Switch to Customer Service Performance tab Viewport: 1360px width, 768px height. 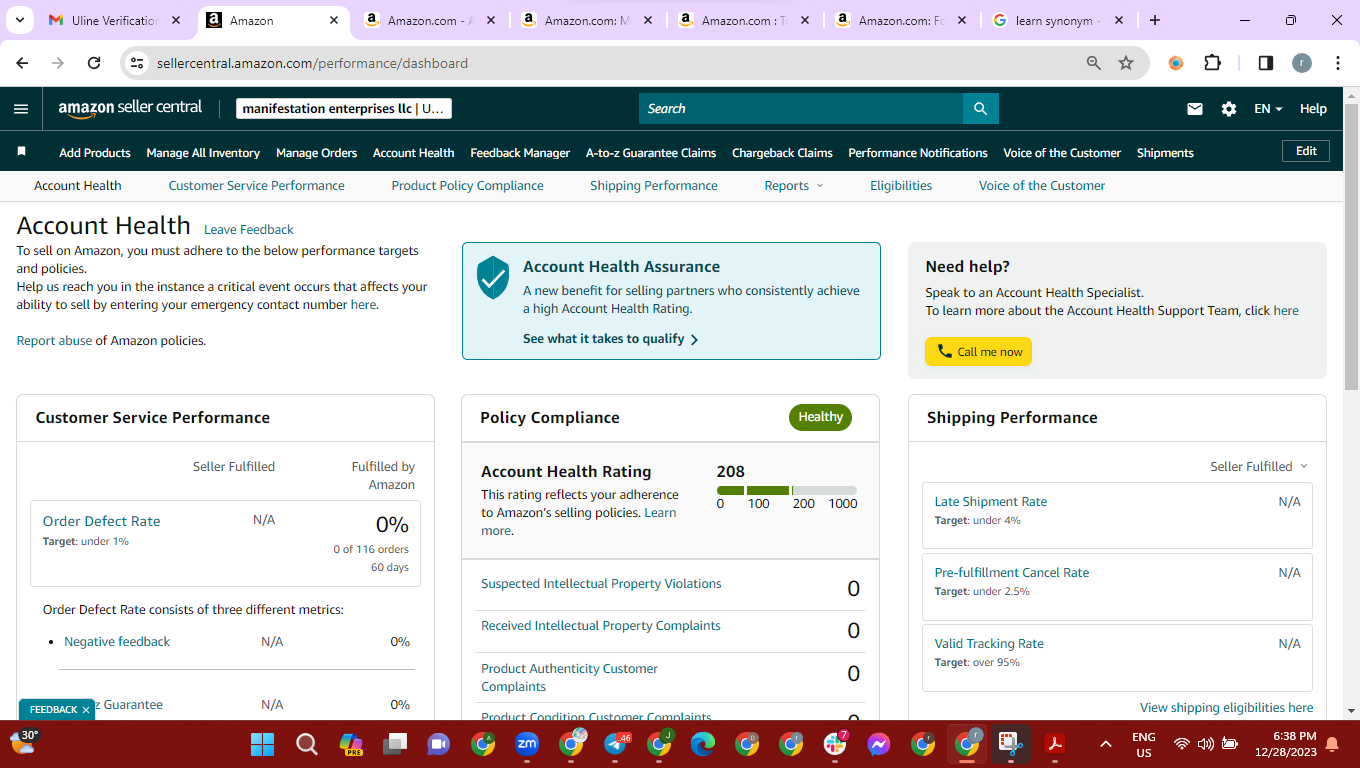pos(256,186)
